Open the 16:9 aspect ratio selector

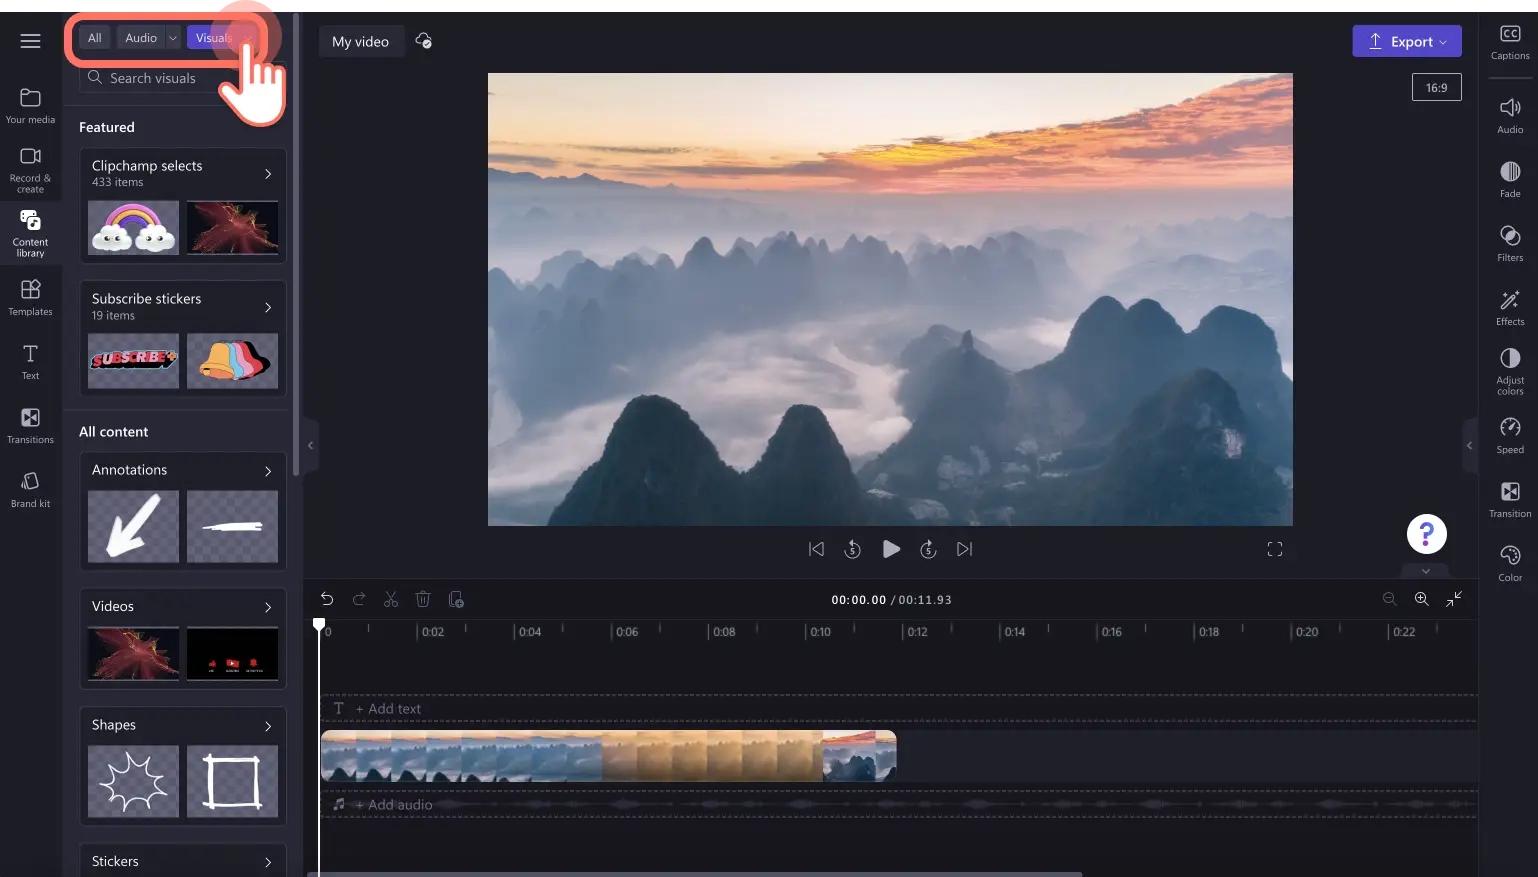(1436, 88)
